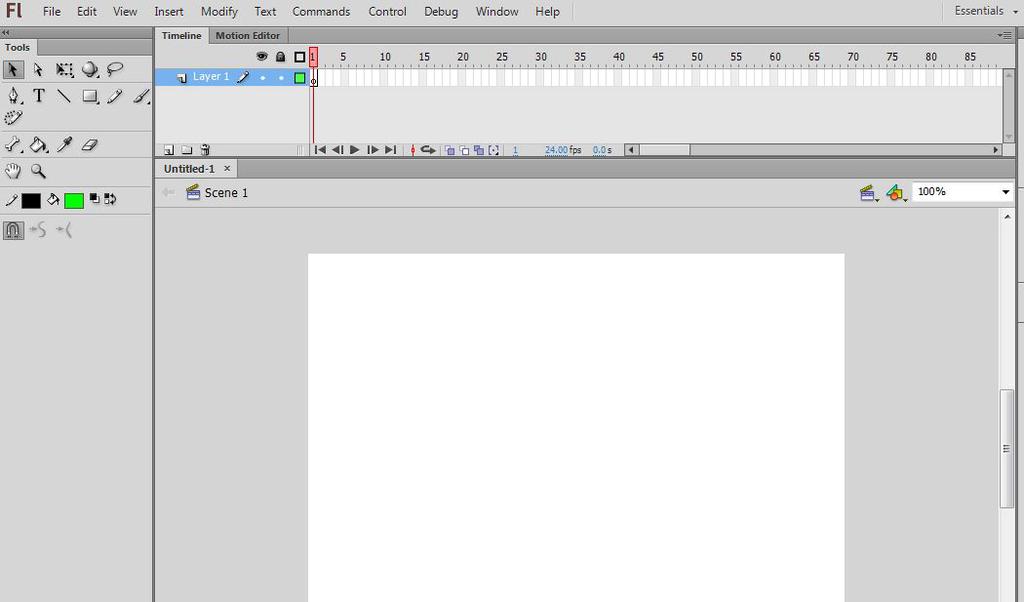Open Modify Onion Markers button
The image size is (1024, 602).
494,150
